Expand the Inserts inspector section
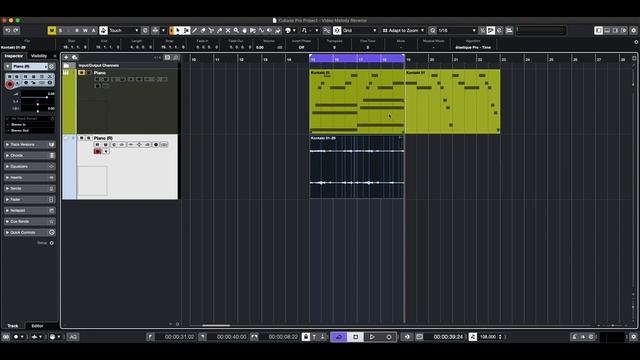The image size is (640, 360). coord(29,178)
